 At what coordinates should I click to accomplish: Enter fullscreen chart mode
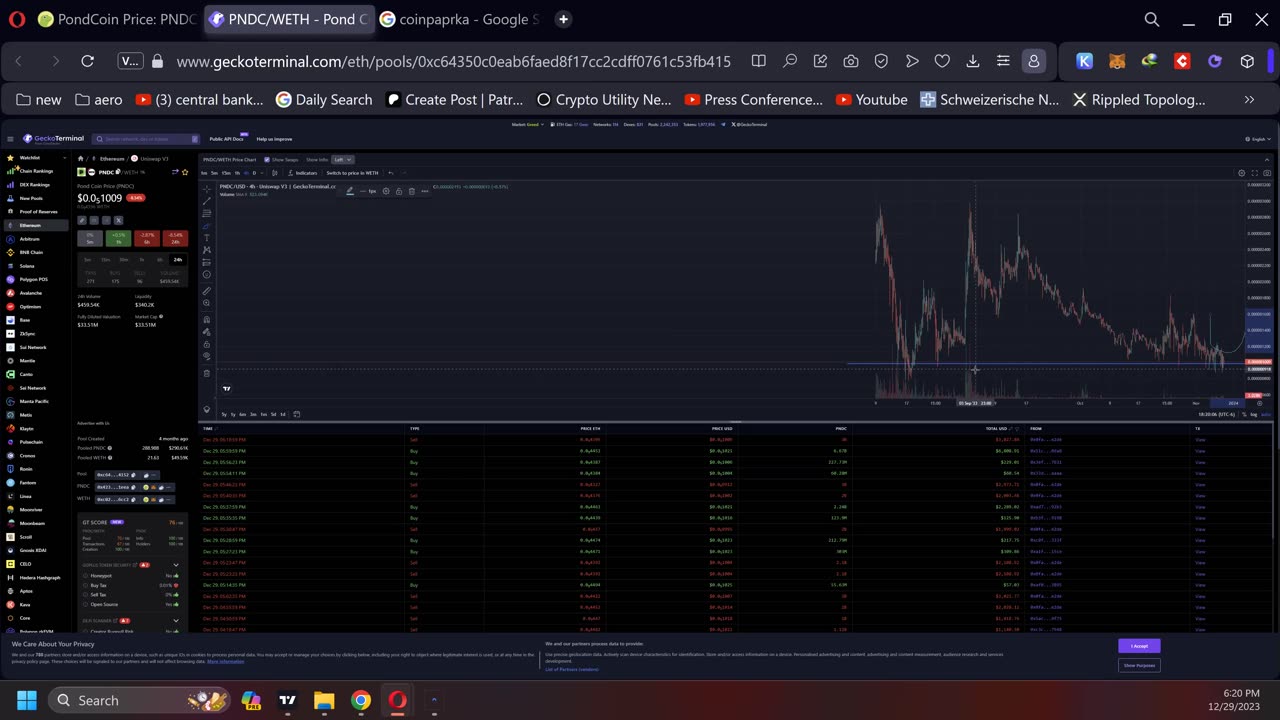coord(1254,173)
